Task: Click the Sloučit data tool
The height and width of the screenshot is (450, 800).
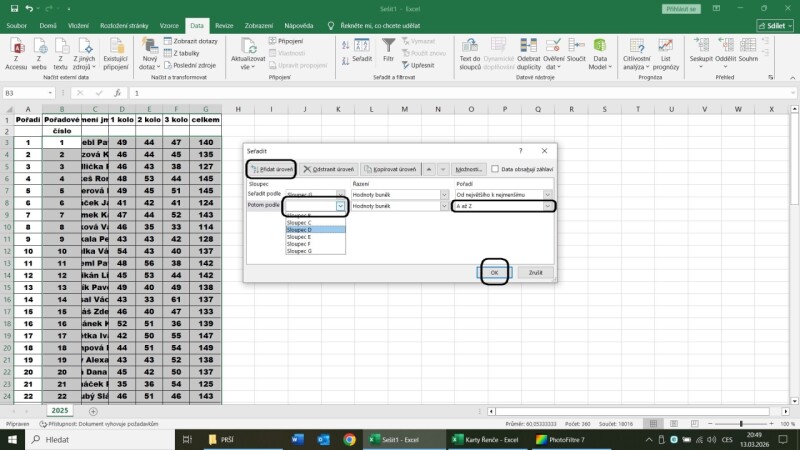Action: point(576,51)
